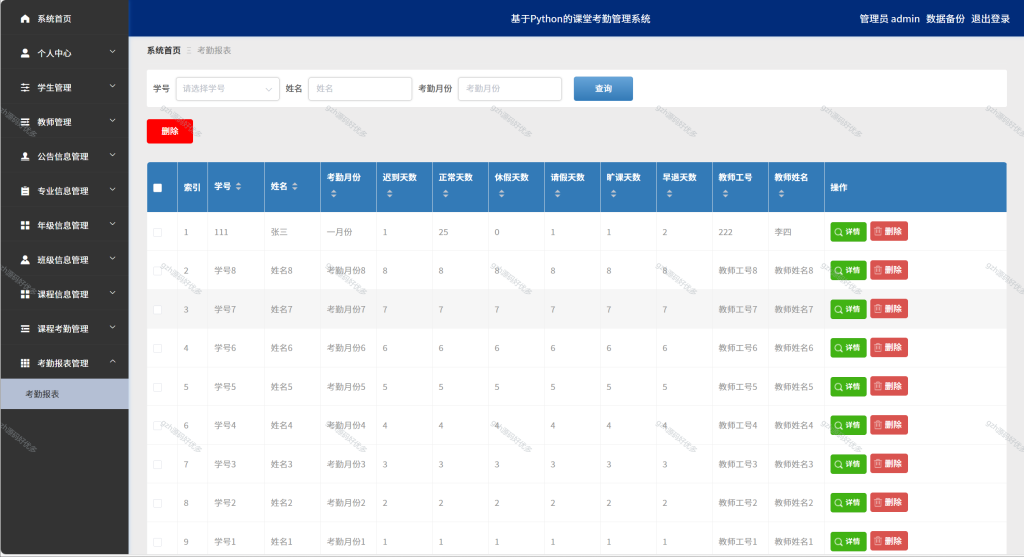Click the 年级信息管理 grid icon

[25, 225]
